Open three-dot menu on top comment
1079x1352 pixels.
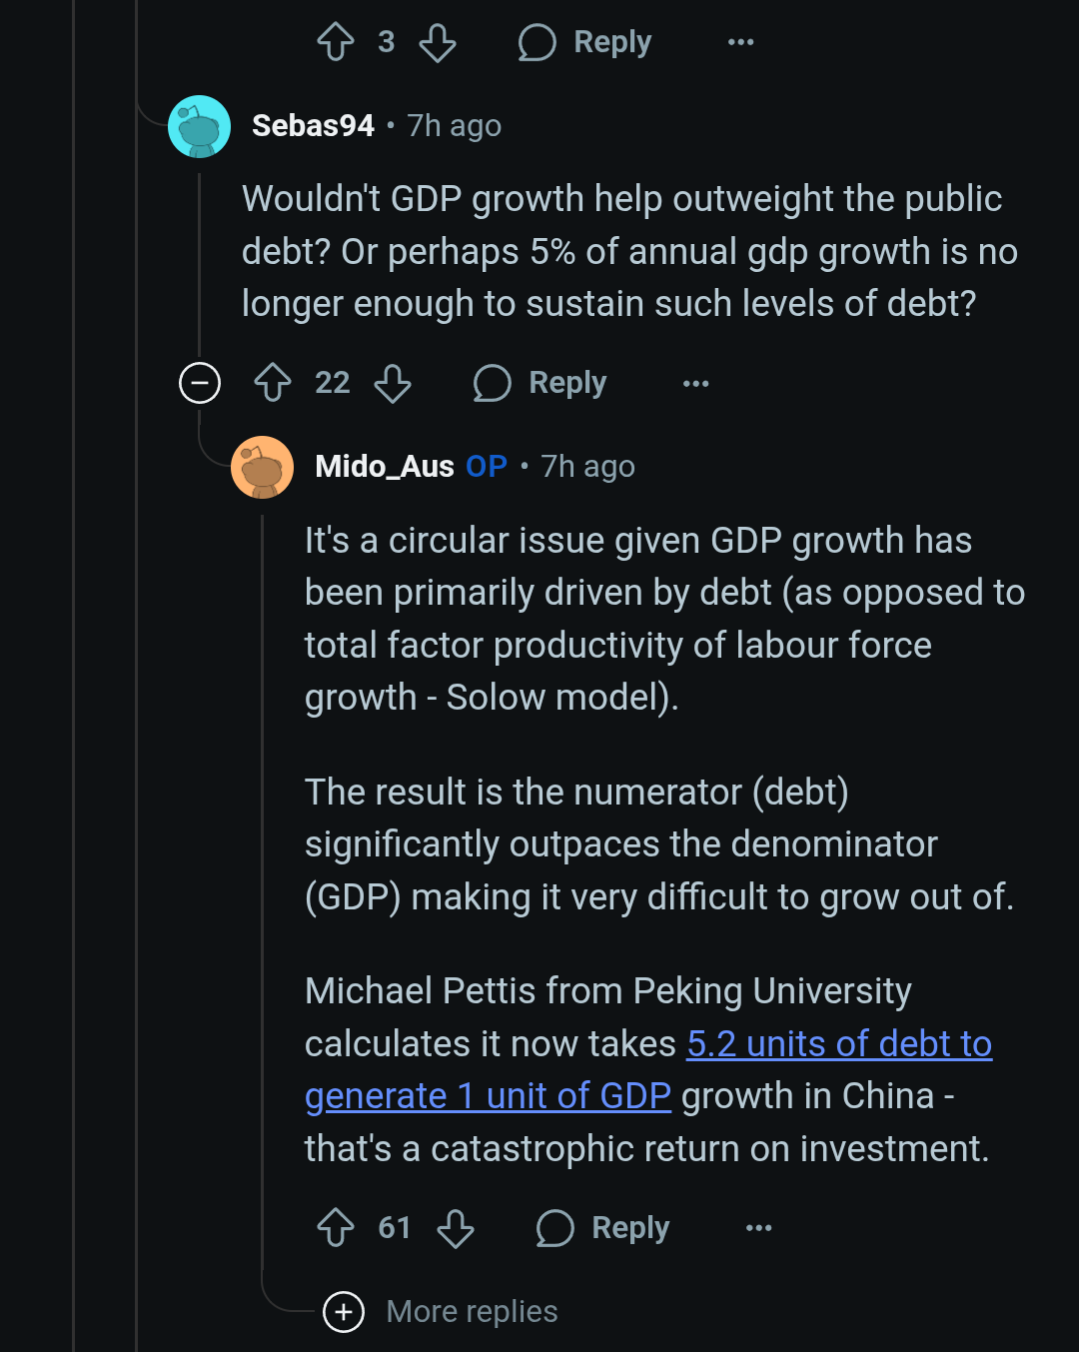pos(741,42)
